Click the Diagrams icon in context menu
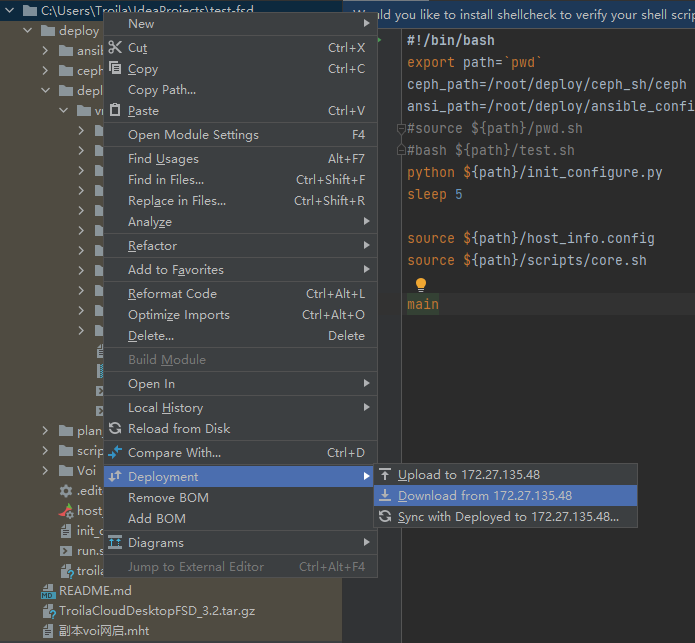The height and width of the screenshot is (643, 695). [114, 543]
